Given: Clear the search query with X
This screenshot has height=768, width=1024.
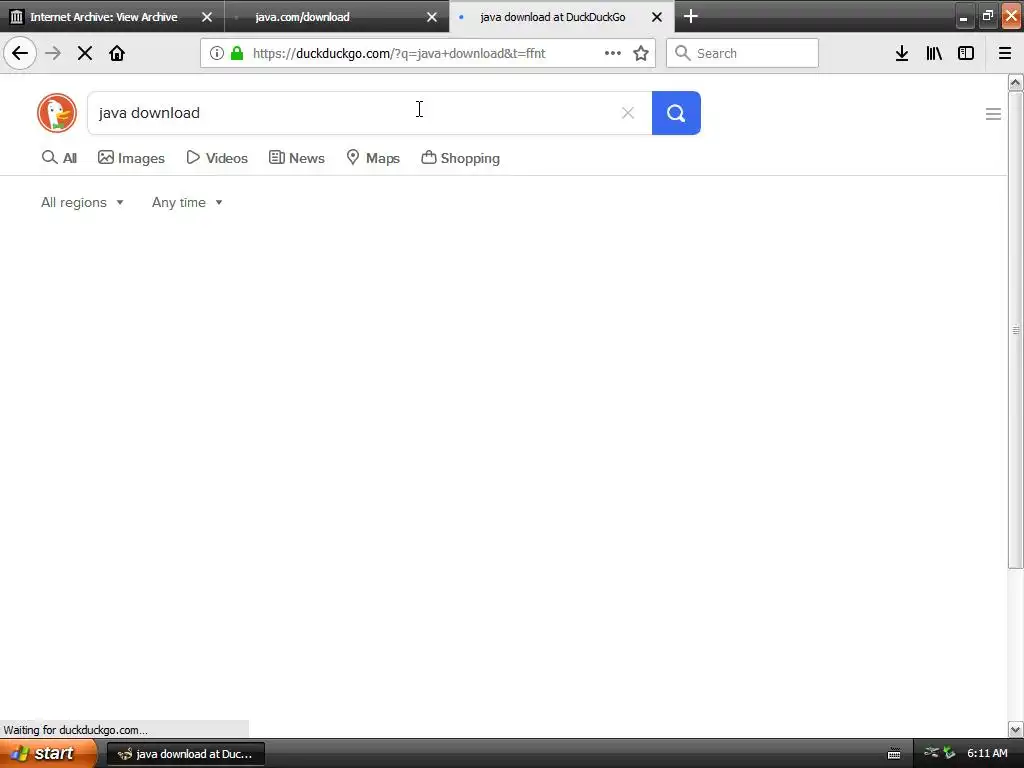Looking at the screenshot, I should coord(628,113).
